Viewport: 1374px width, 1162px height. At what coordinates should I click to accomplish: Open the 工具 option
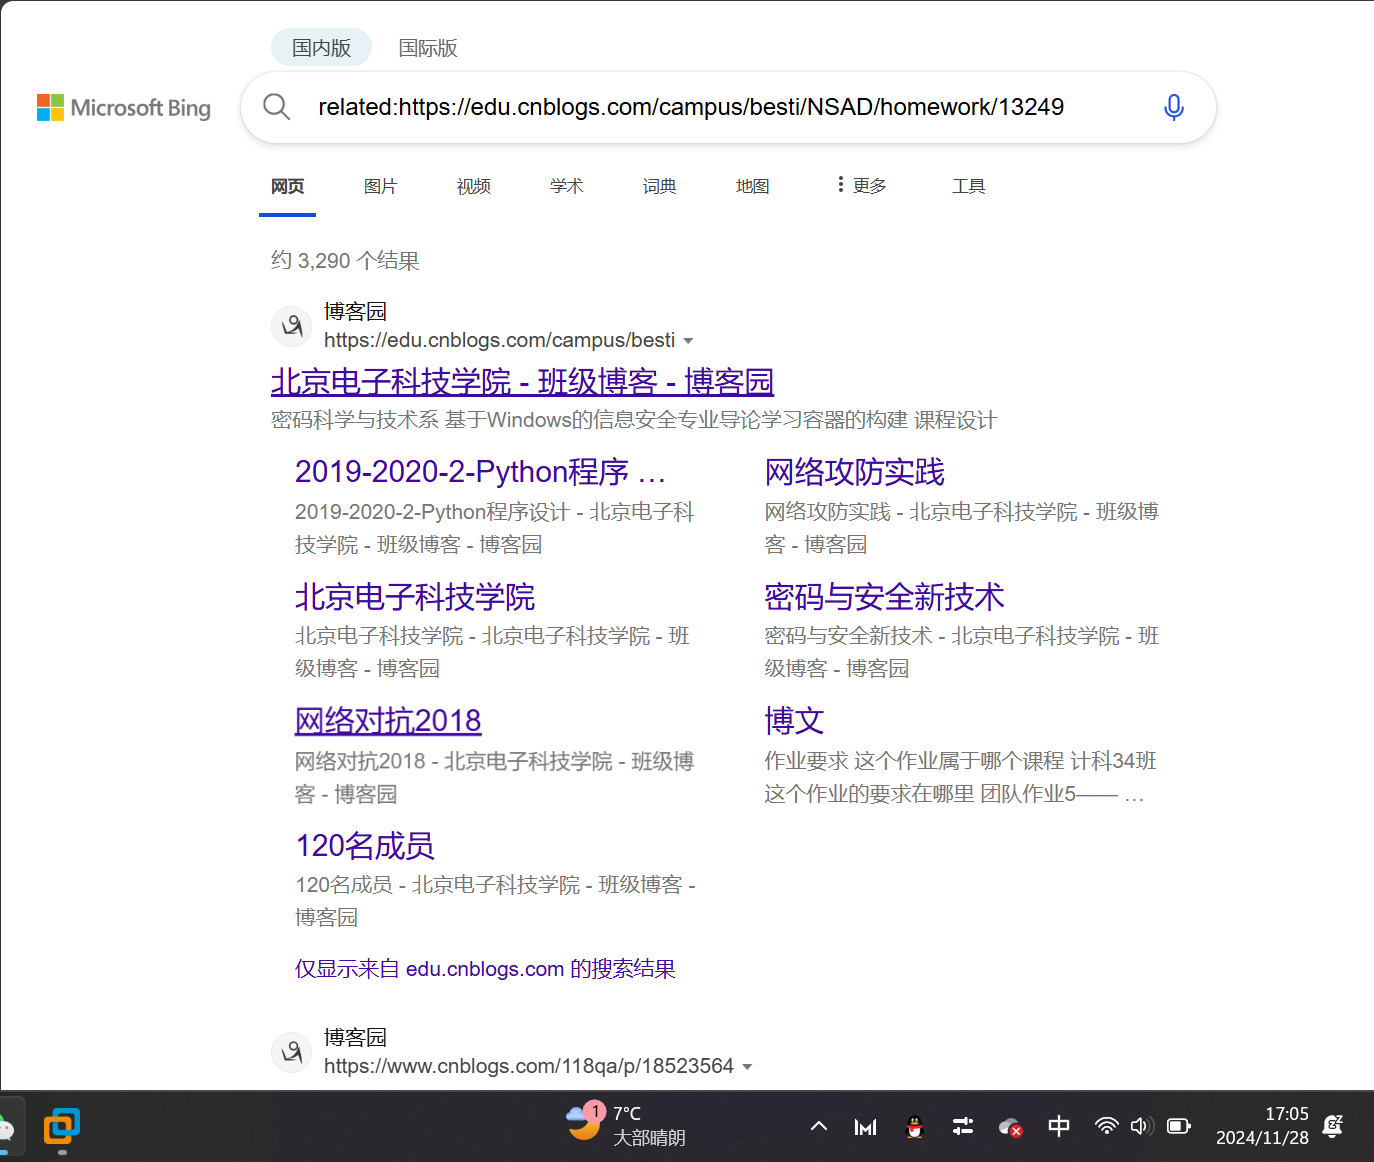point(968,186)
